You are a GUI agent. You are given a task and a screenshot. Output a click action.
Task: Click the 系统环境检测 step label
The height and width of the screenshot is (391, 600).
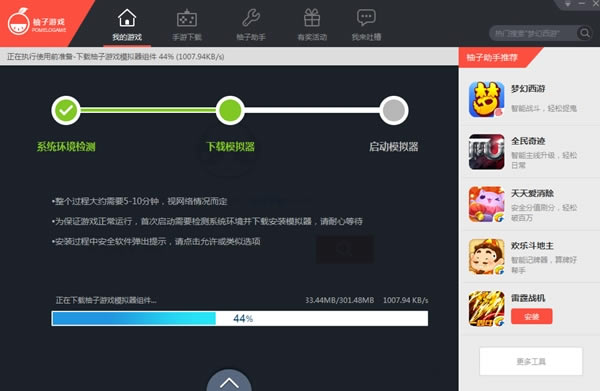[x=66, y=147]
